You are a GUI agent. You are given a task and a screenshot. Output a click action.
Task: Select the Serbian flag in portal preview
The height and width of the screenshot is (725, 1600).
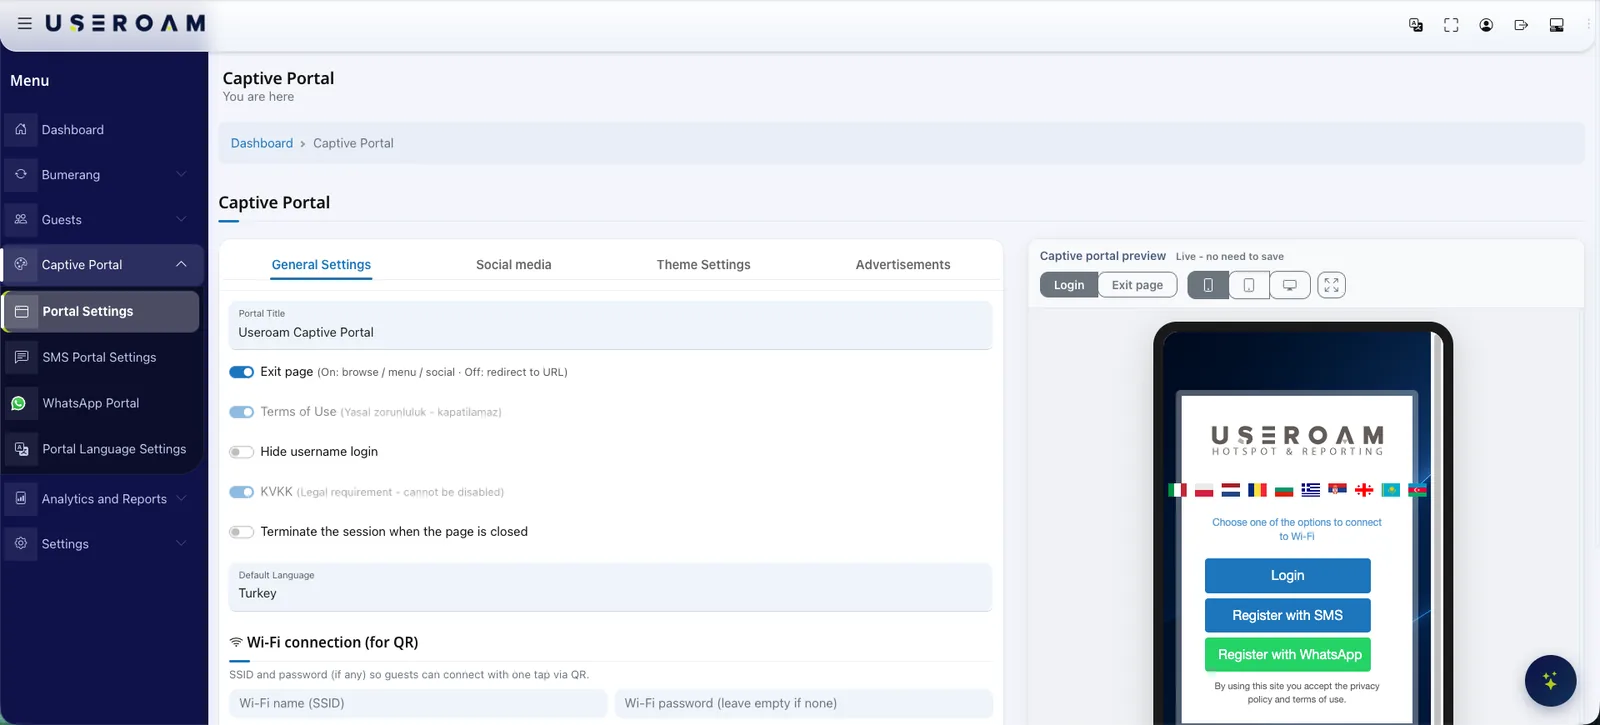(1338, 490)
